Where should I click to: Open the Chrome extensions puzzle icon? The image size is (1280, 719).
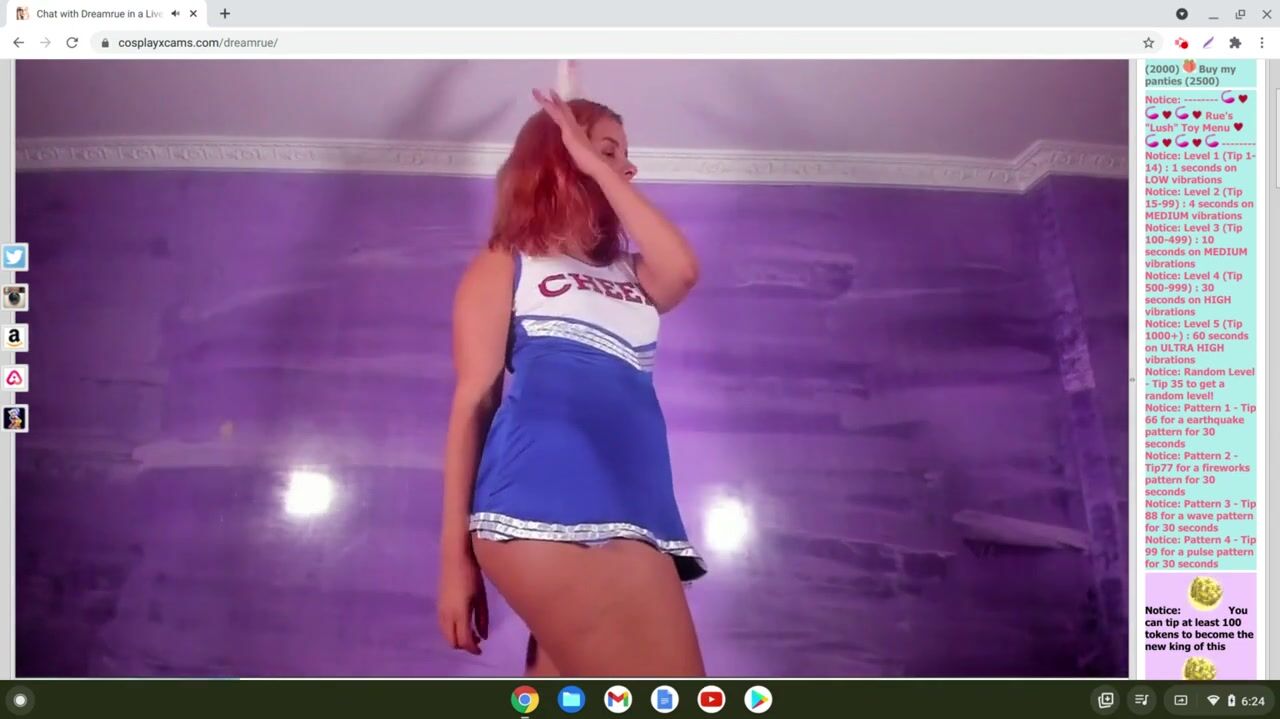click(1235, 43)
